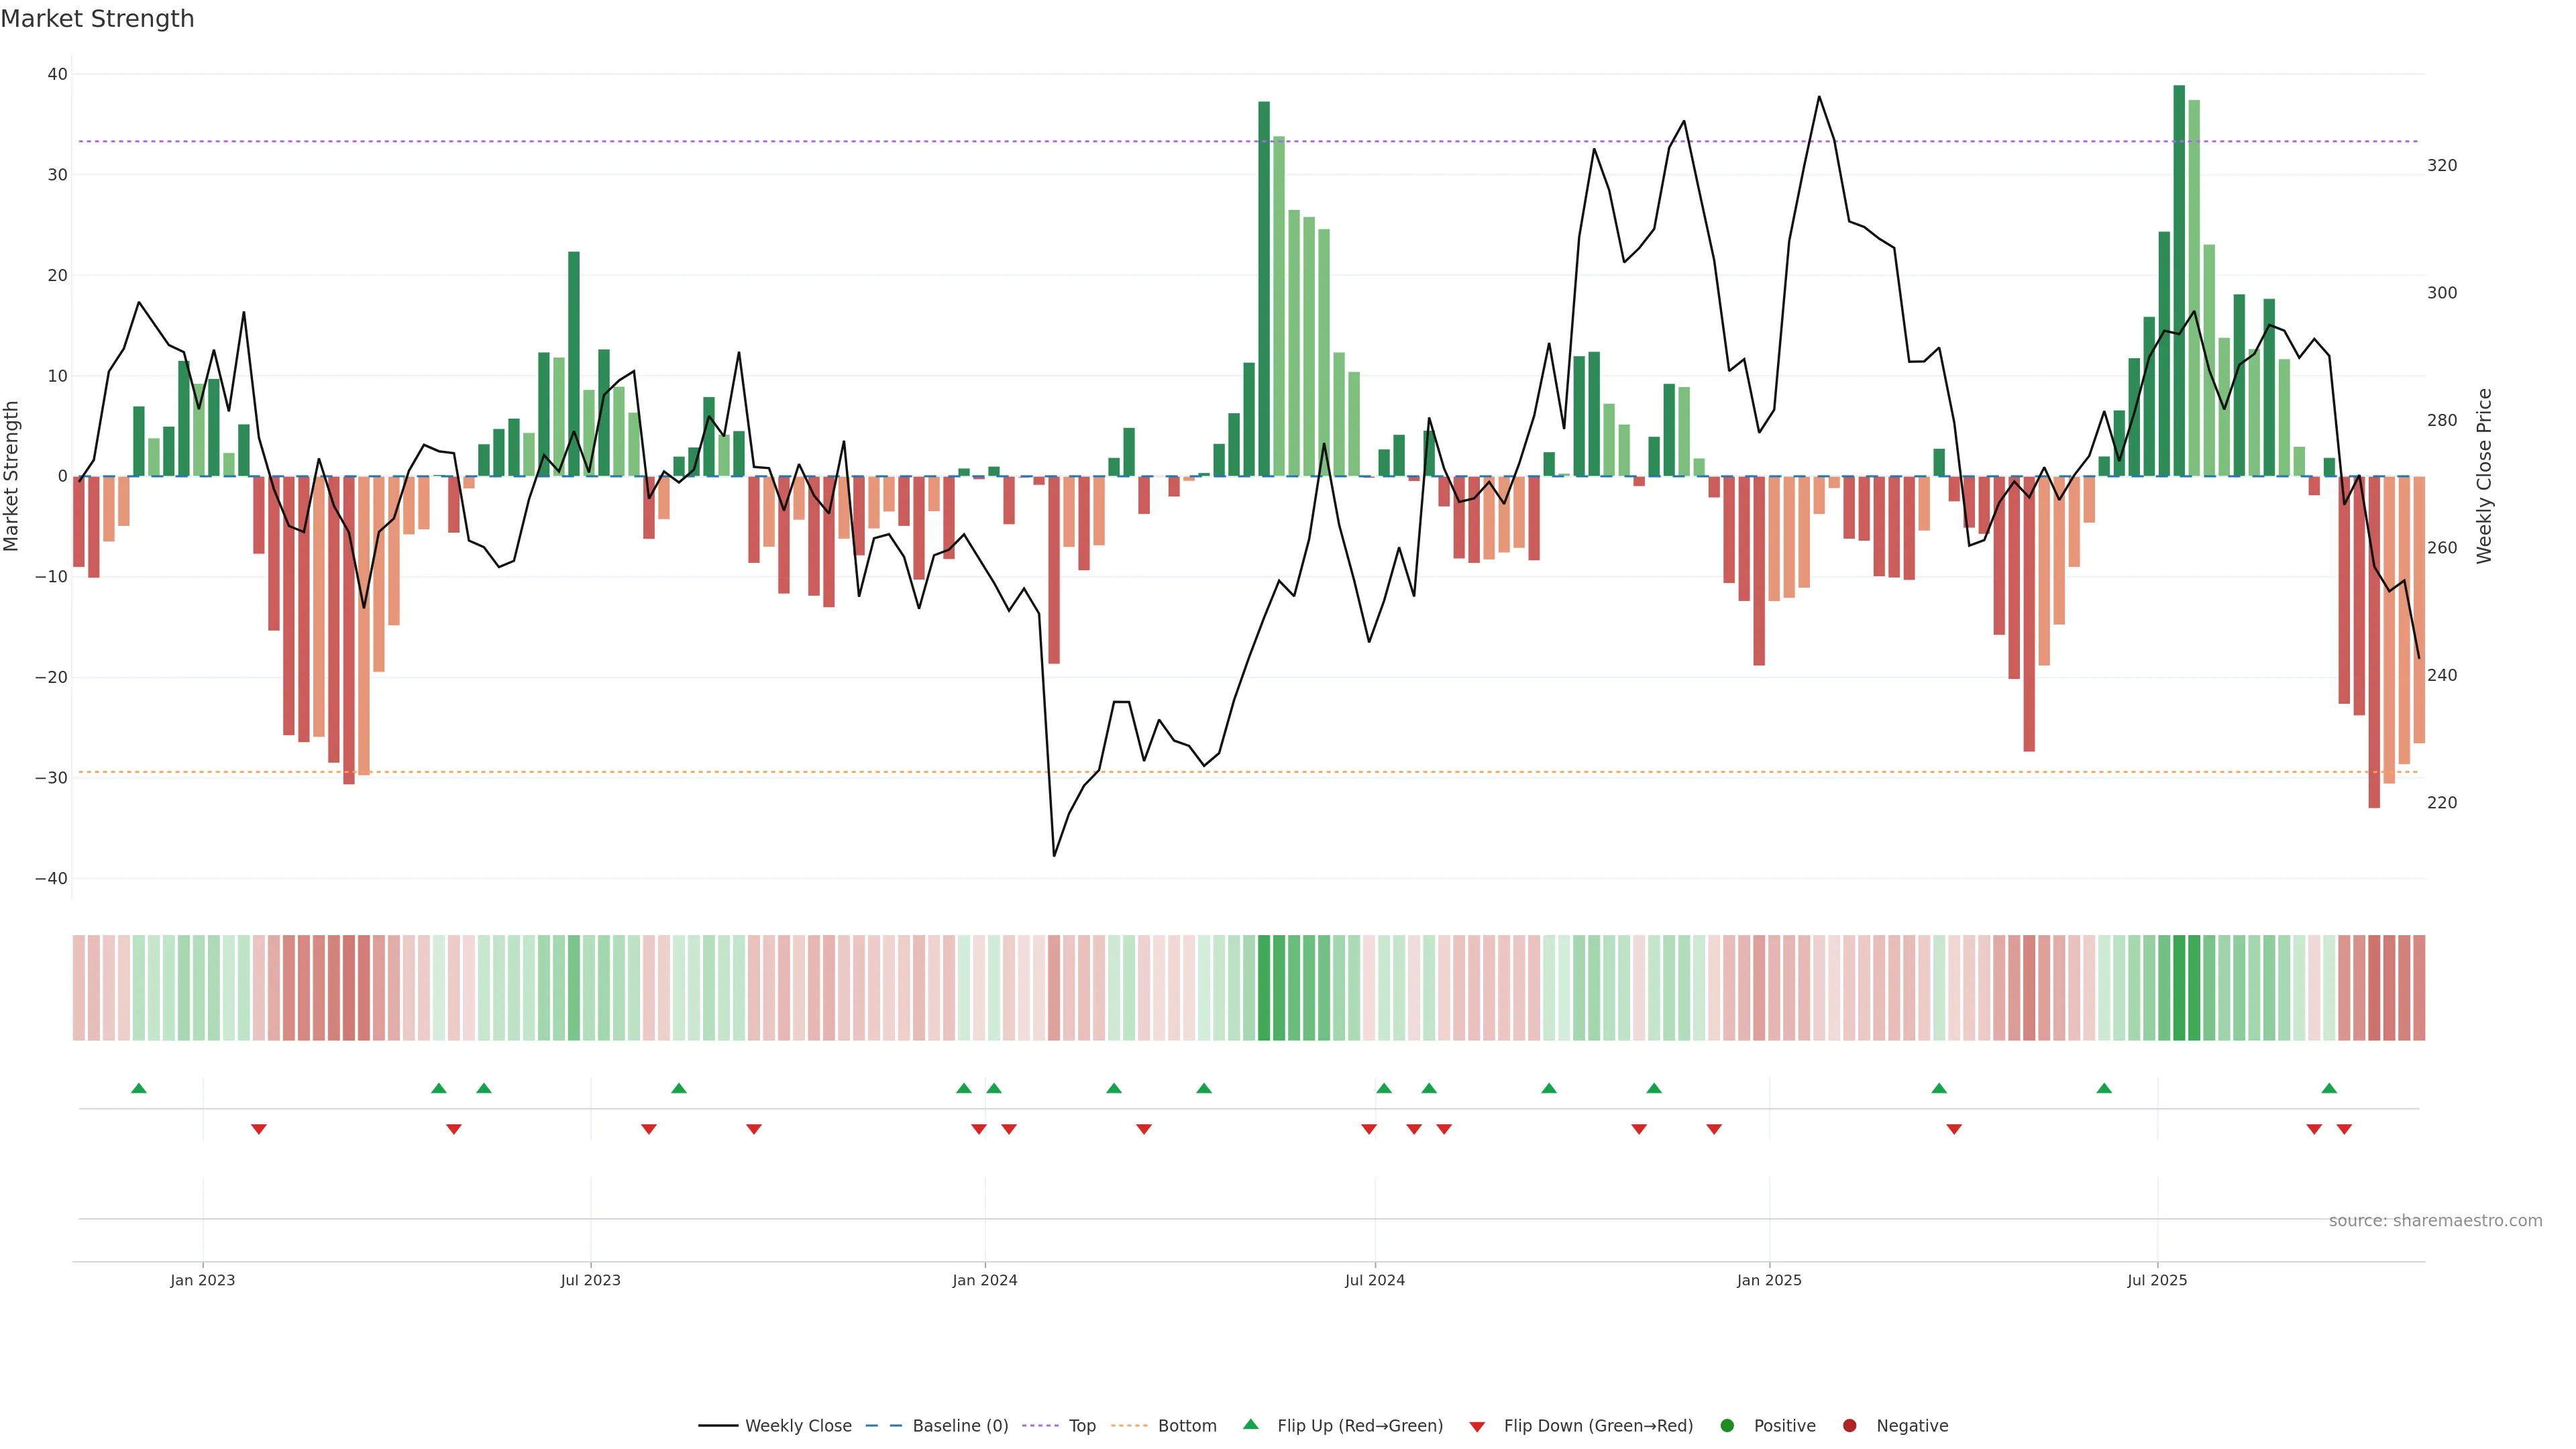The width and height of the screenshot is (2576, 1449).
Task: Click the green Positive legend dot
Action: pyautogui.click(x=1727, y=1426)
